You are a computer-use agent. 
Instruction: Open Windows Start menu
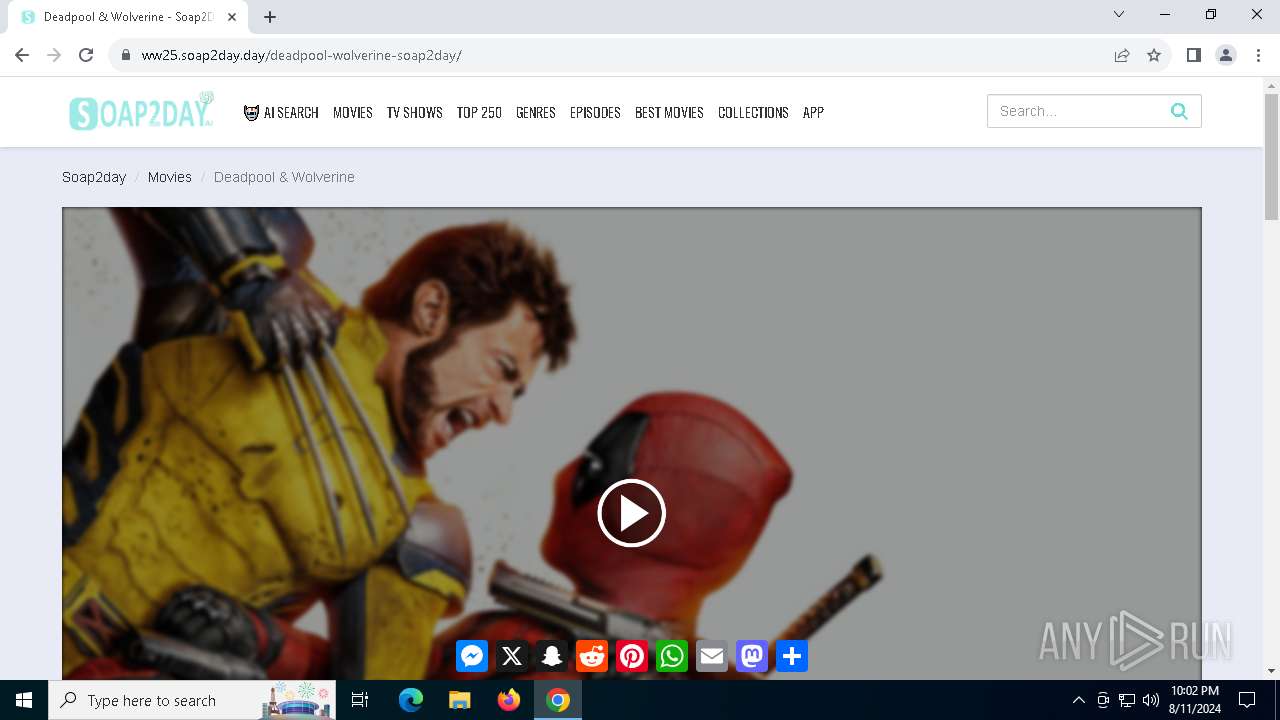click(24, 700)
